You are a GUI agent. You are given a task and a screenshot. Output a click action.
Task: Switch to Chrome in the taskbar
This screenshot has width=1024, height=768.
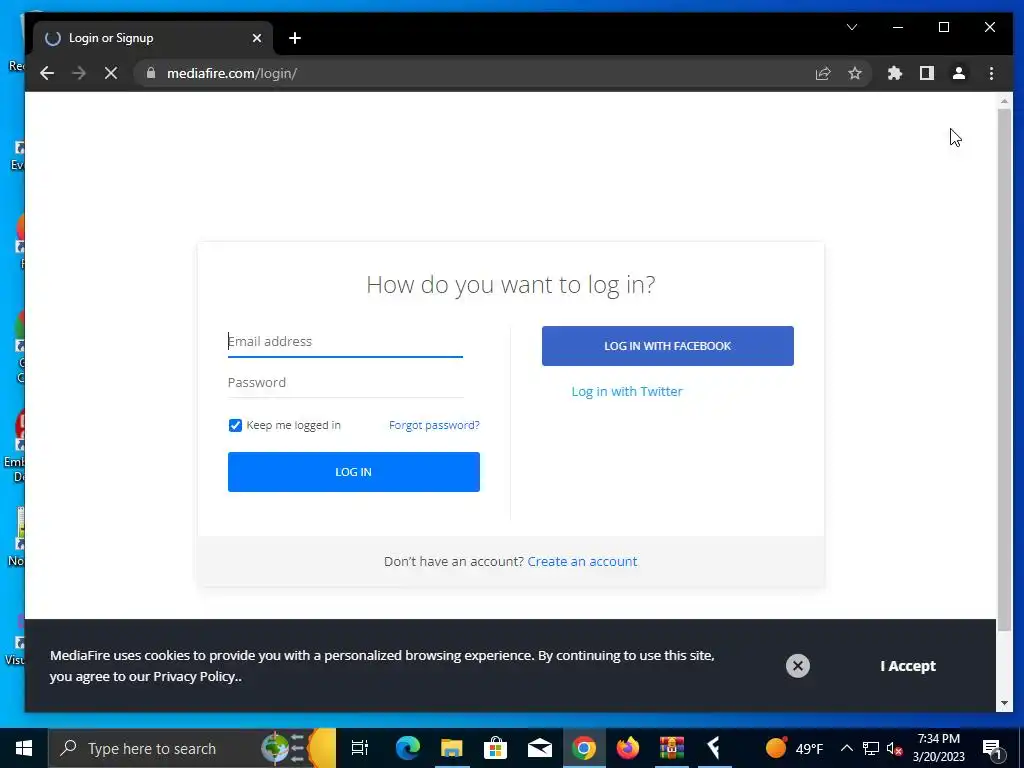(x=584, y=748)
